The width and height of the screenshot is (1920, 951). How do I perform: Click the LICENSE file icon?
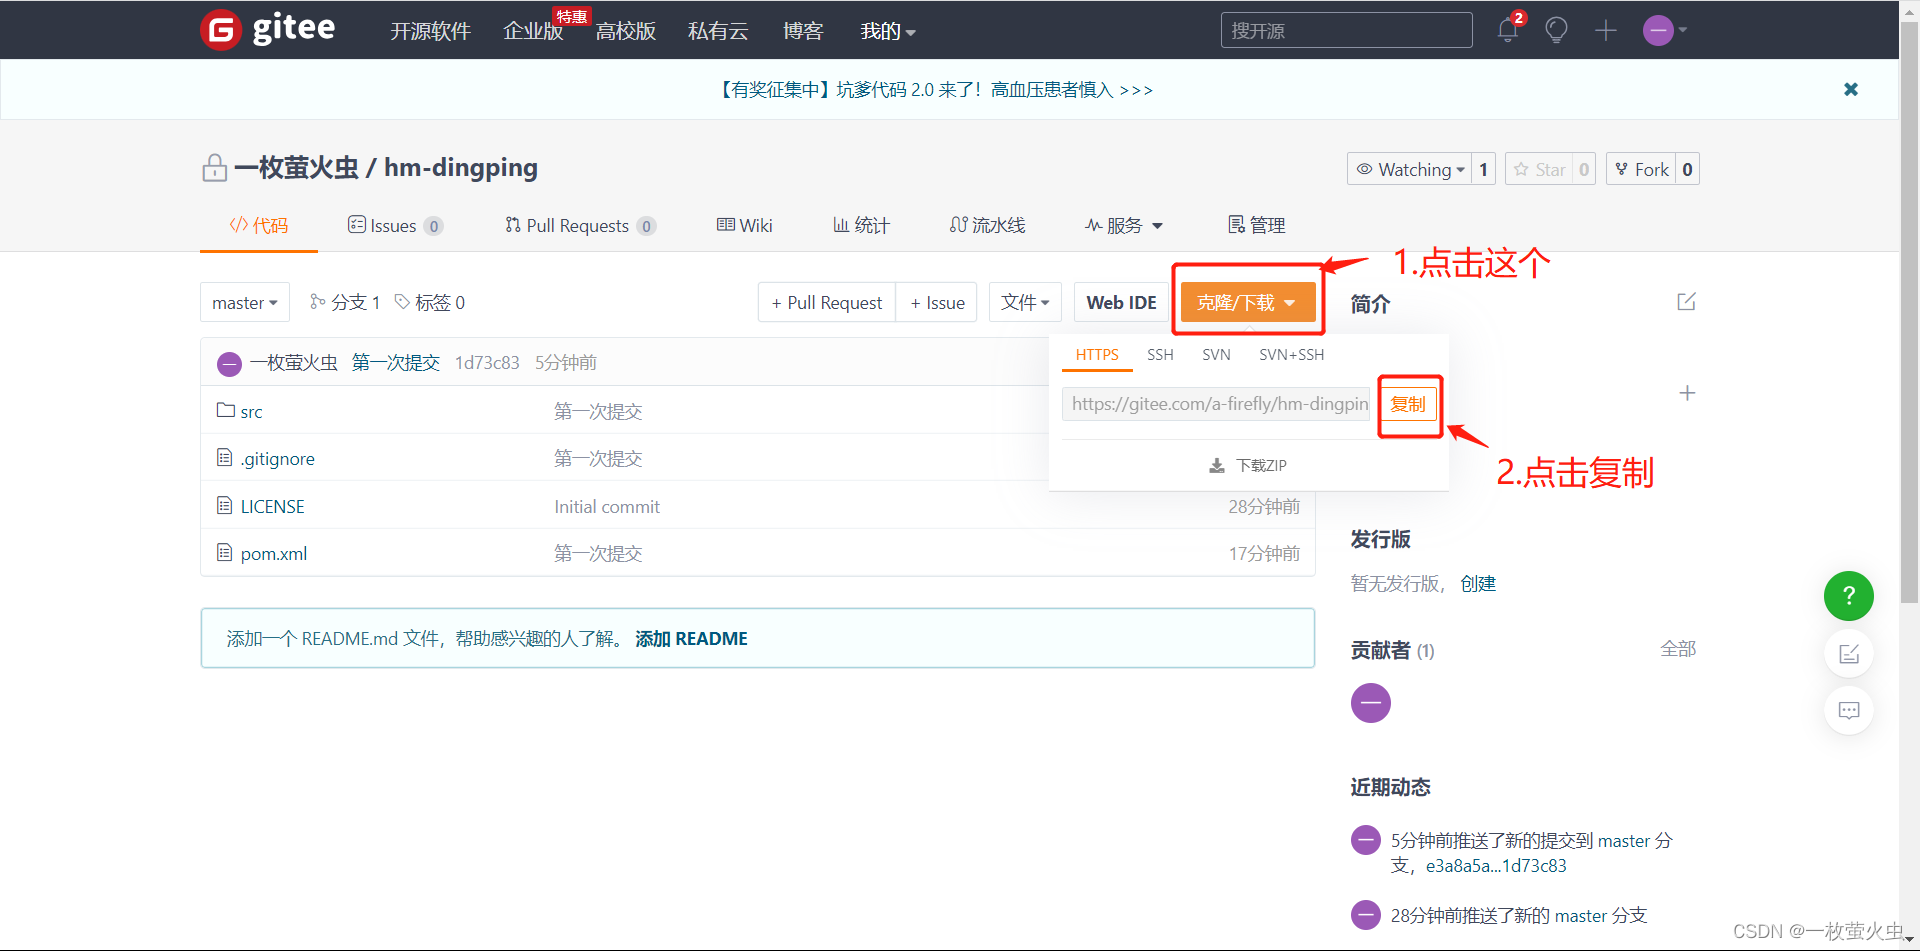225,505
